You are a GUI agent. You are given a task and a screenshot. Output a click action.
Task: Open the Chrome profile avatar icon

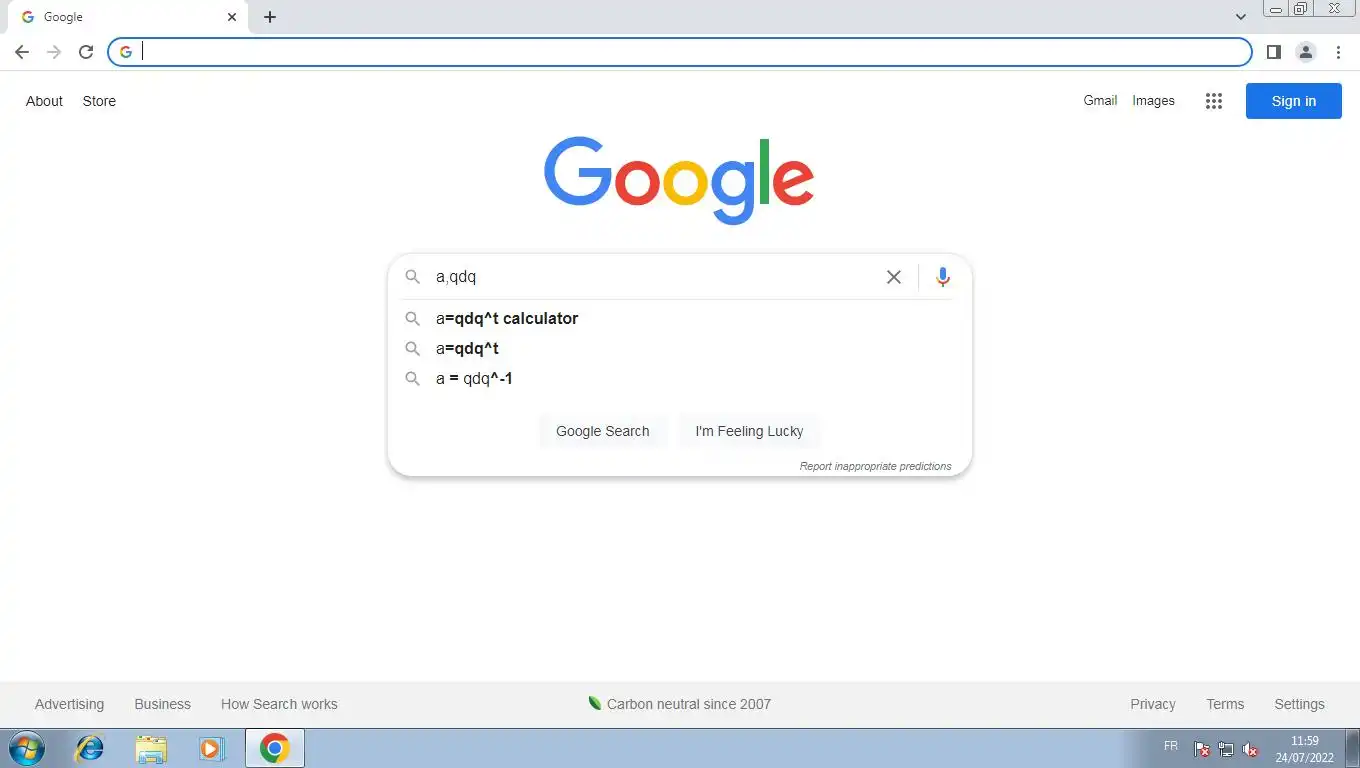click(1306, 52)
